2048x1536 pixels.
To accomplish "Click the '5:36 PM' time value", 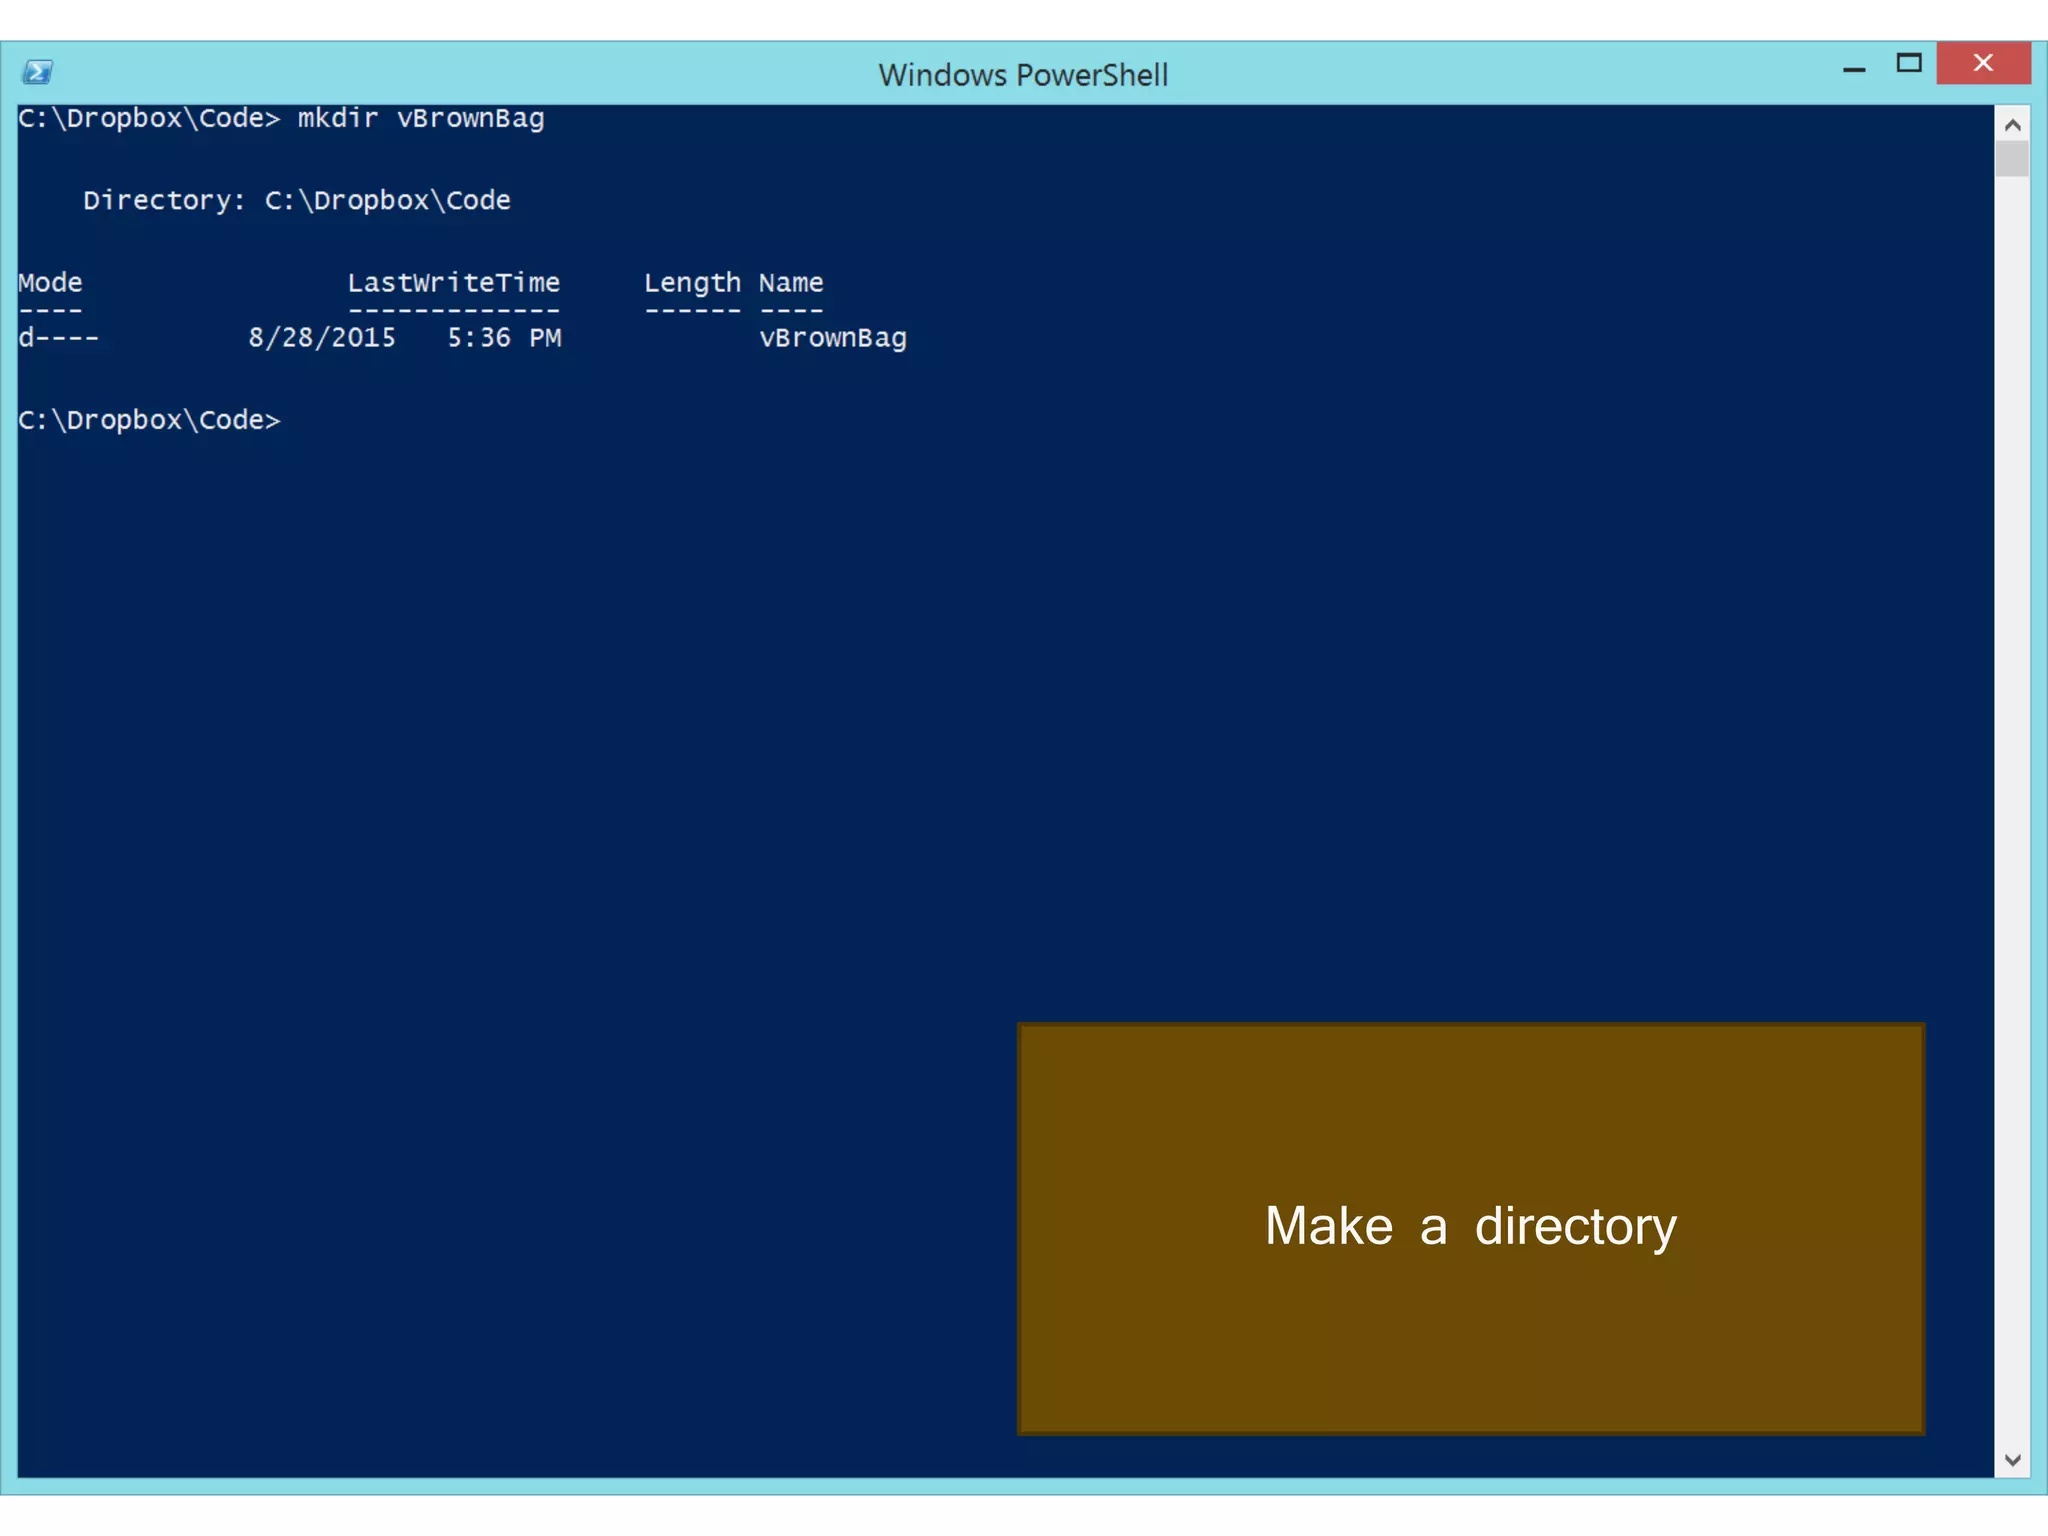I will point(504,338).
